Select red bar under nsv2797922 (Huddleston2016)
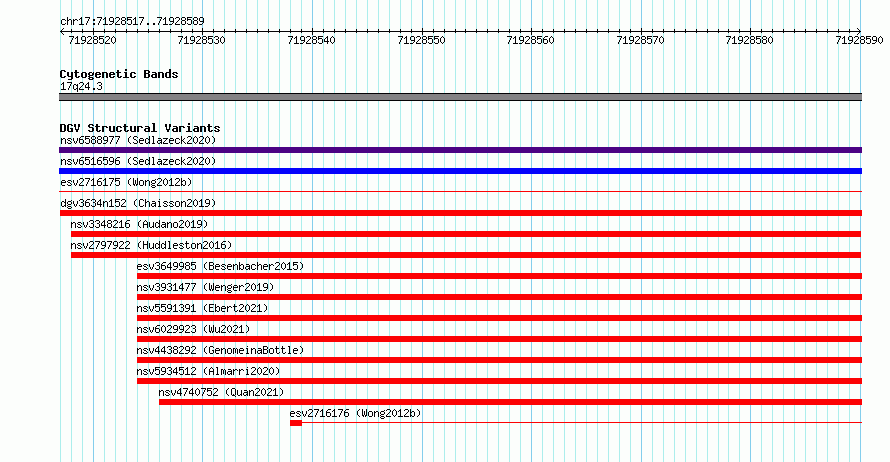The image size is (890, 462). tap(466, 255)
